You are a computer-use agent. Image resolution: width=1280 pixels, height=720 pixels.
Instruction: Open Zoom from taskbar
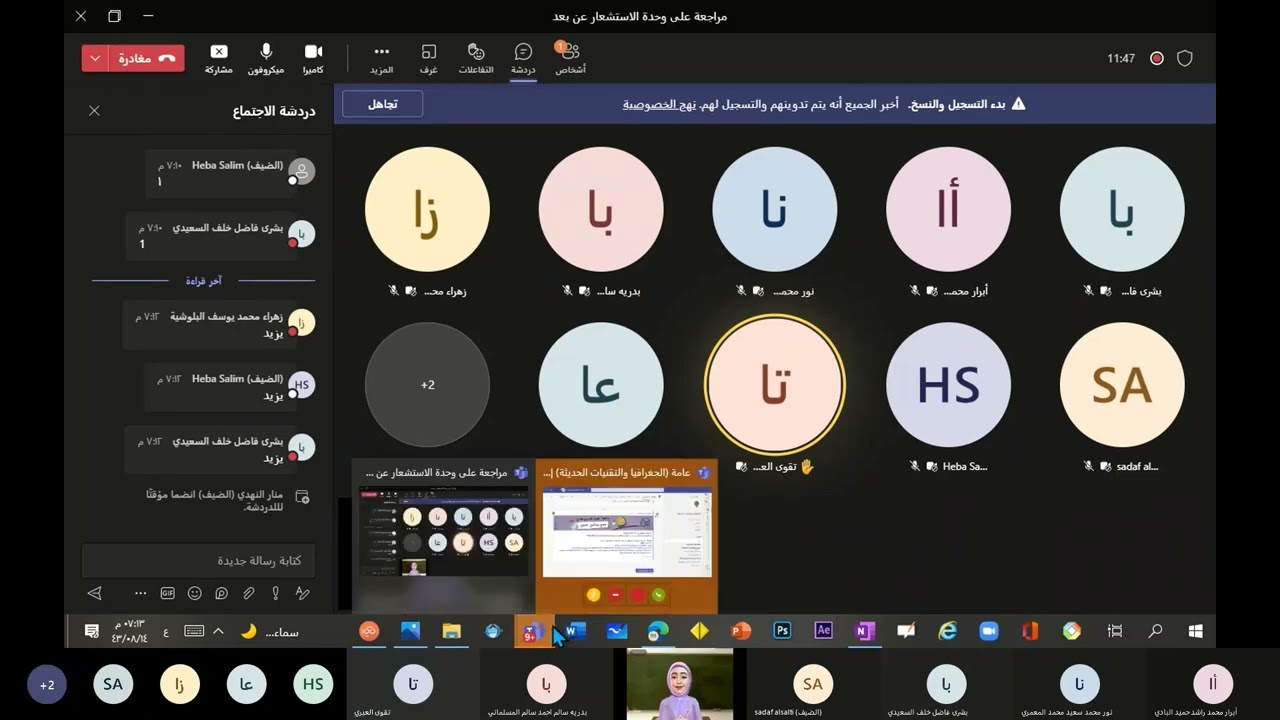pos(989,631)
